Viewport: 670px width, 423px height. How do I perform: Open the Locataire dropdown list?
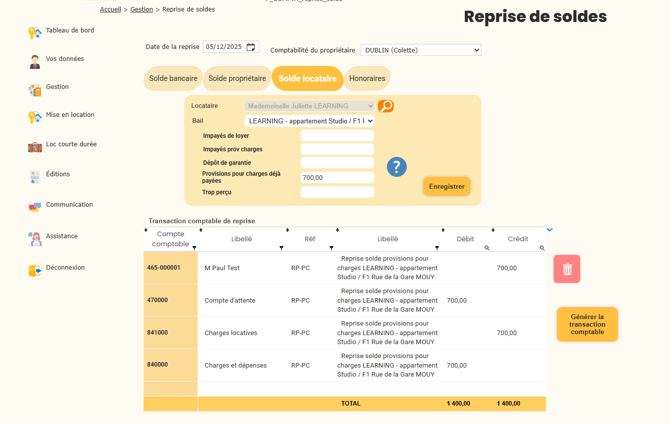coord(310,106)
